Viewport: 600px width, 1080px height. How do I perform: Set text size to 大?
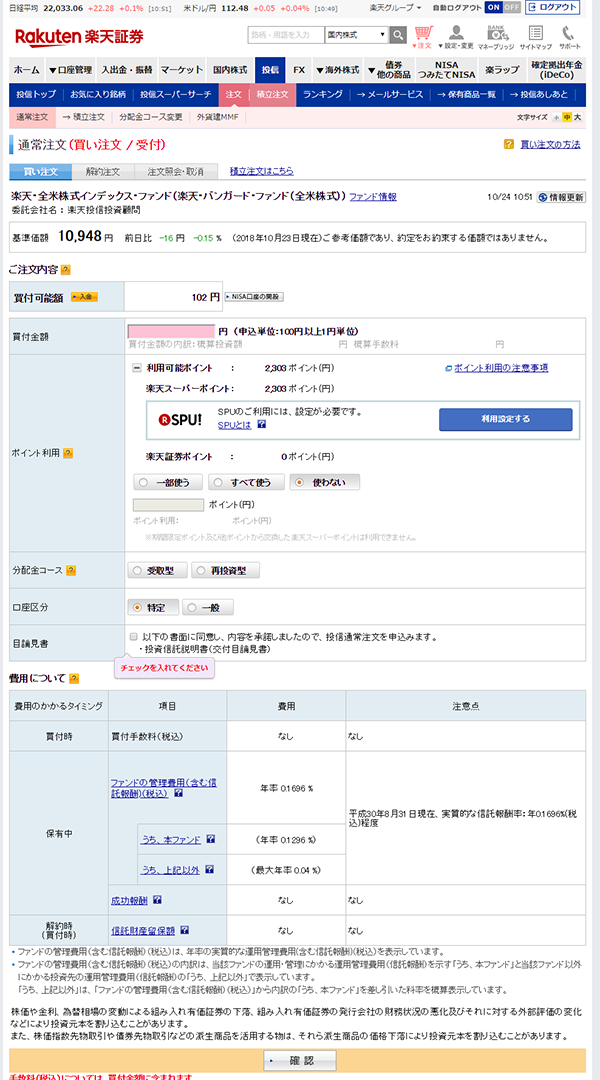tap(577, 117)
